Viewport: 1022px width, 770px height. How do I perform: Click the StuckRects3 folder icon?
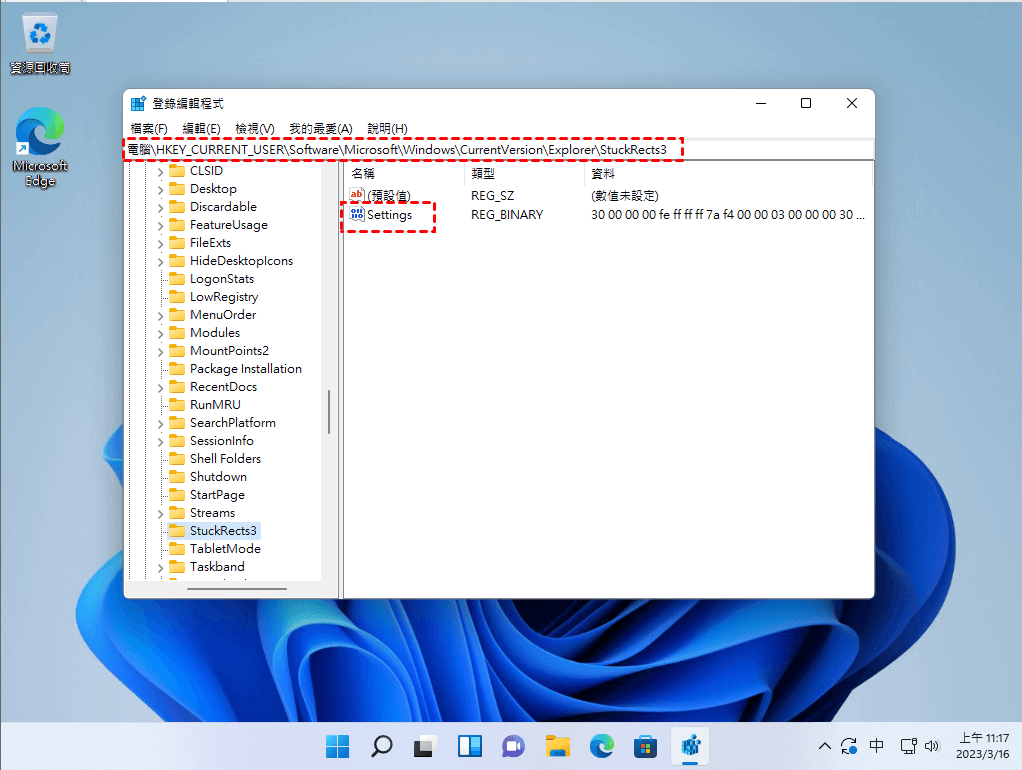tap(177, 531)
